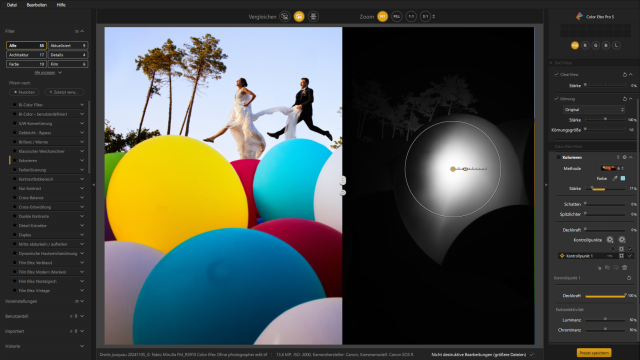Viewport: 640px width, 360px height.
Task: Disable the Körnung checkbox
Action: (556, 99)
